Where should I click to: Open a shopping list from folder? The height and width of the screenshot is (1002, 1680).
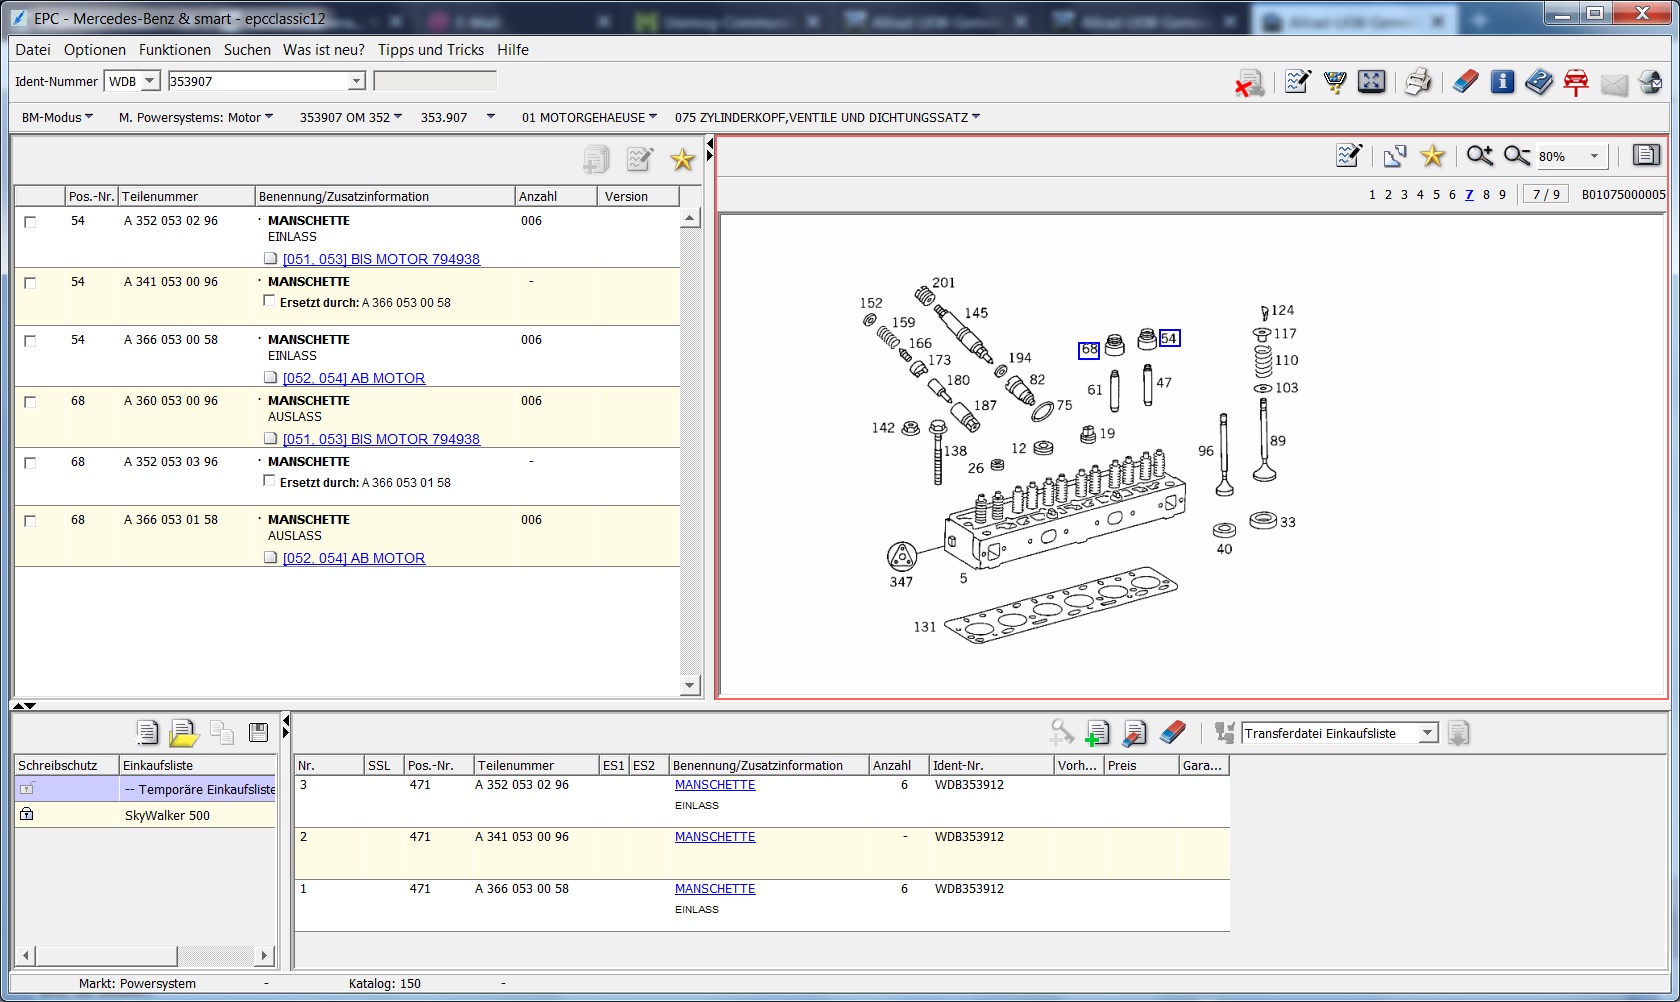click(x=184, y=733)
